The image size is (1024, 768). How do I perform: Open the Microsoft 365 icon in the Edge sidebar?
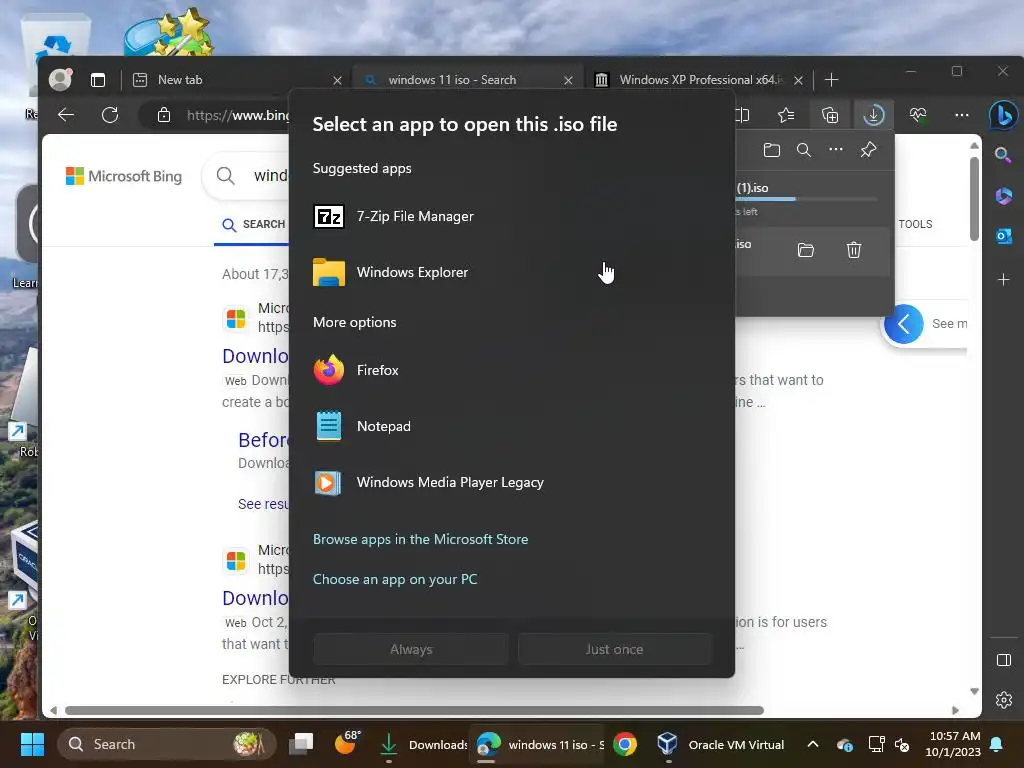[1004, 195]
